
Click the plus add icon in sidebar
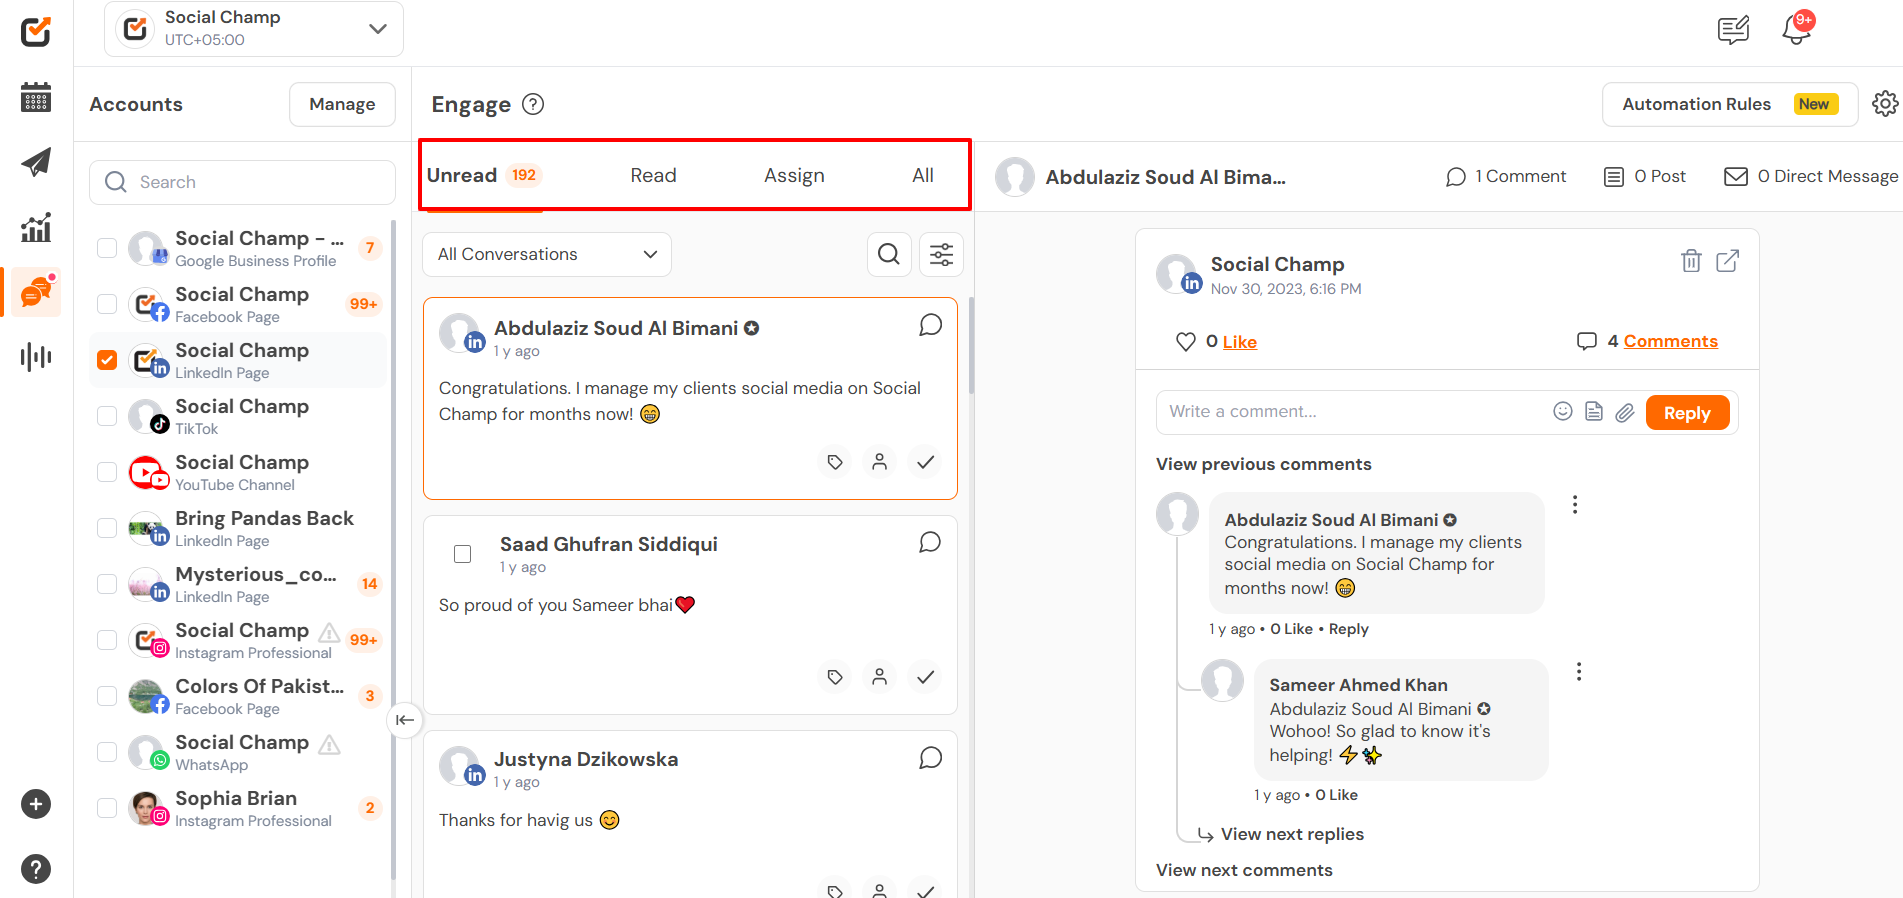(x=36, y=804)
